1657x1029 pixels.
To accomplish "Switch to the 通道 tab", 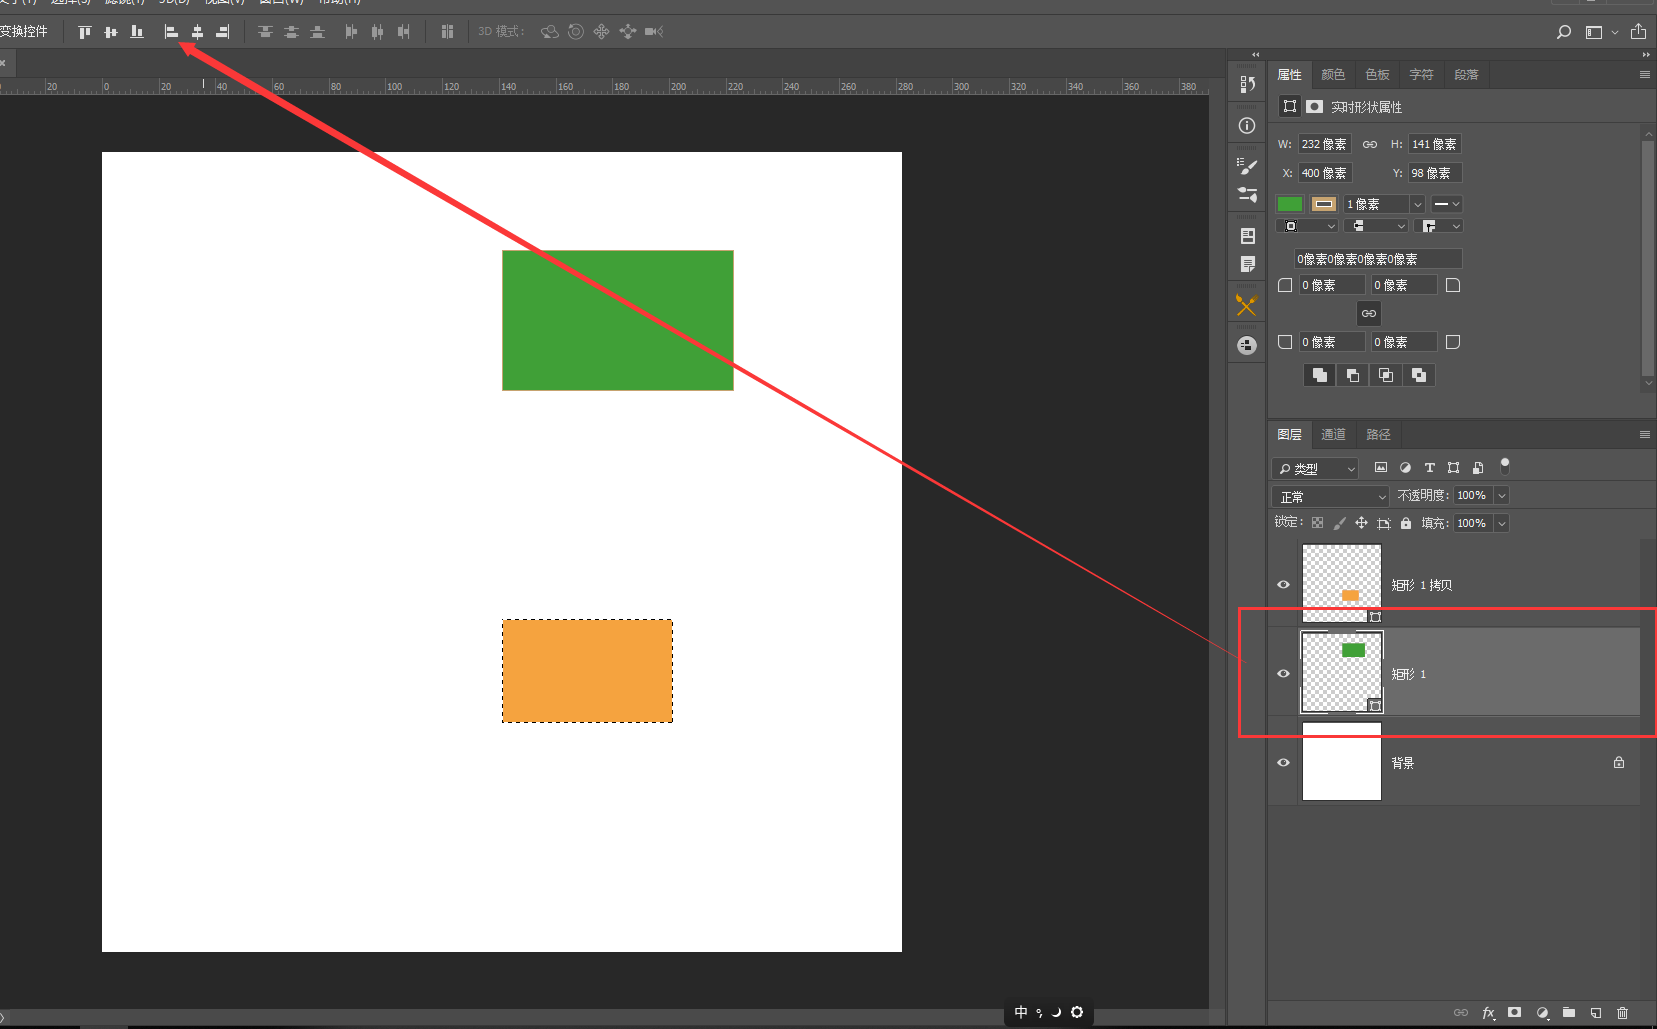I will [x=1333, y=435].
